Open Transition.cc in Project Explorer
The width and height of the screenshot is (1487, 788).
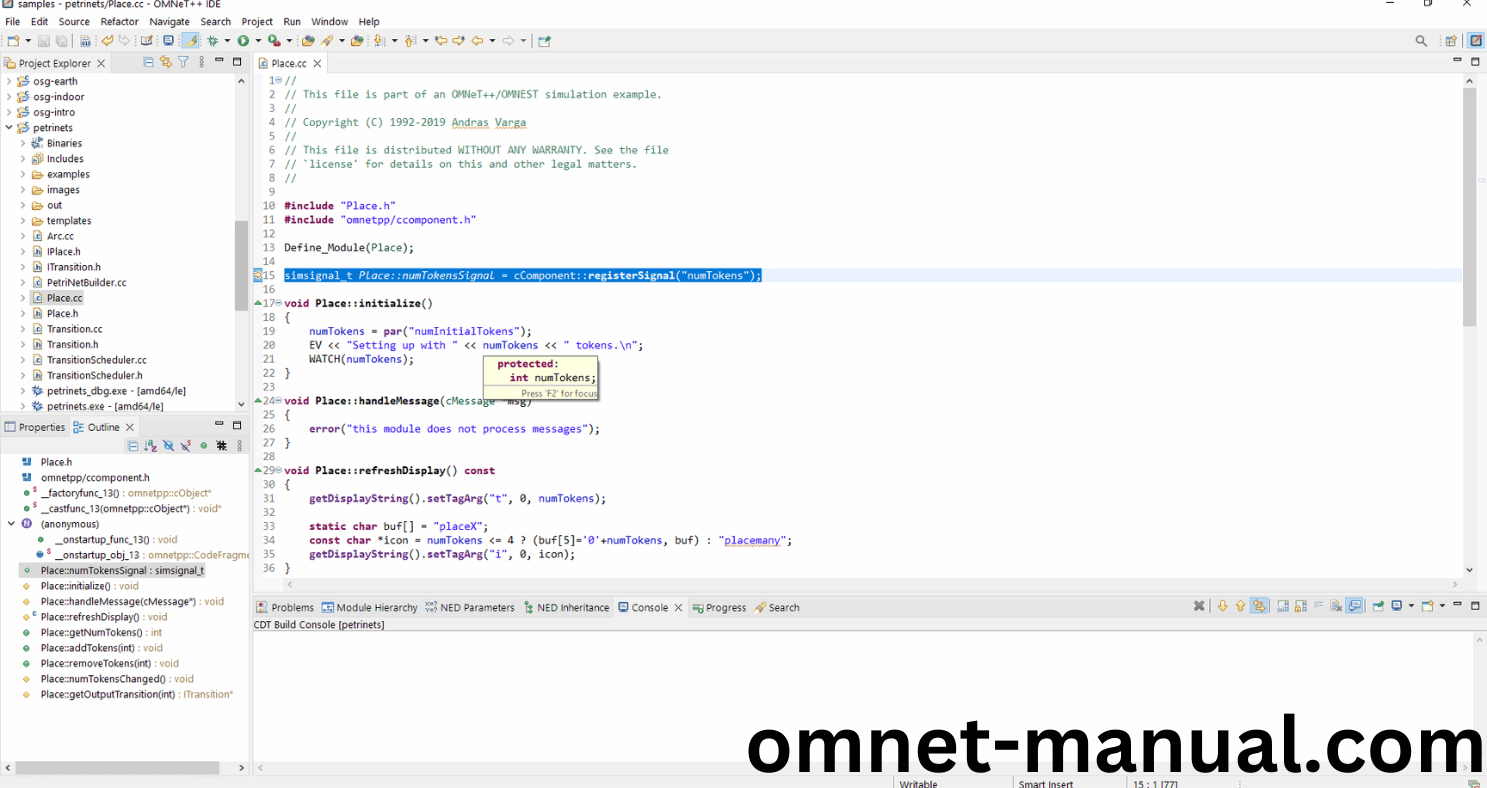[x=74, y=329]
